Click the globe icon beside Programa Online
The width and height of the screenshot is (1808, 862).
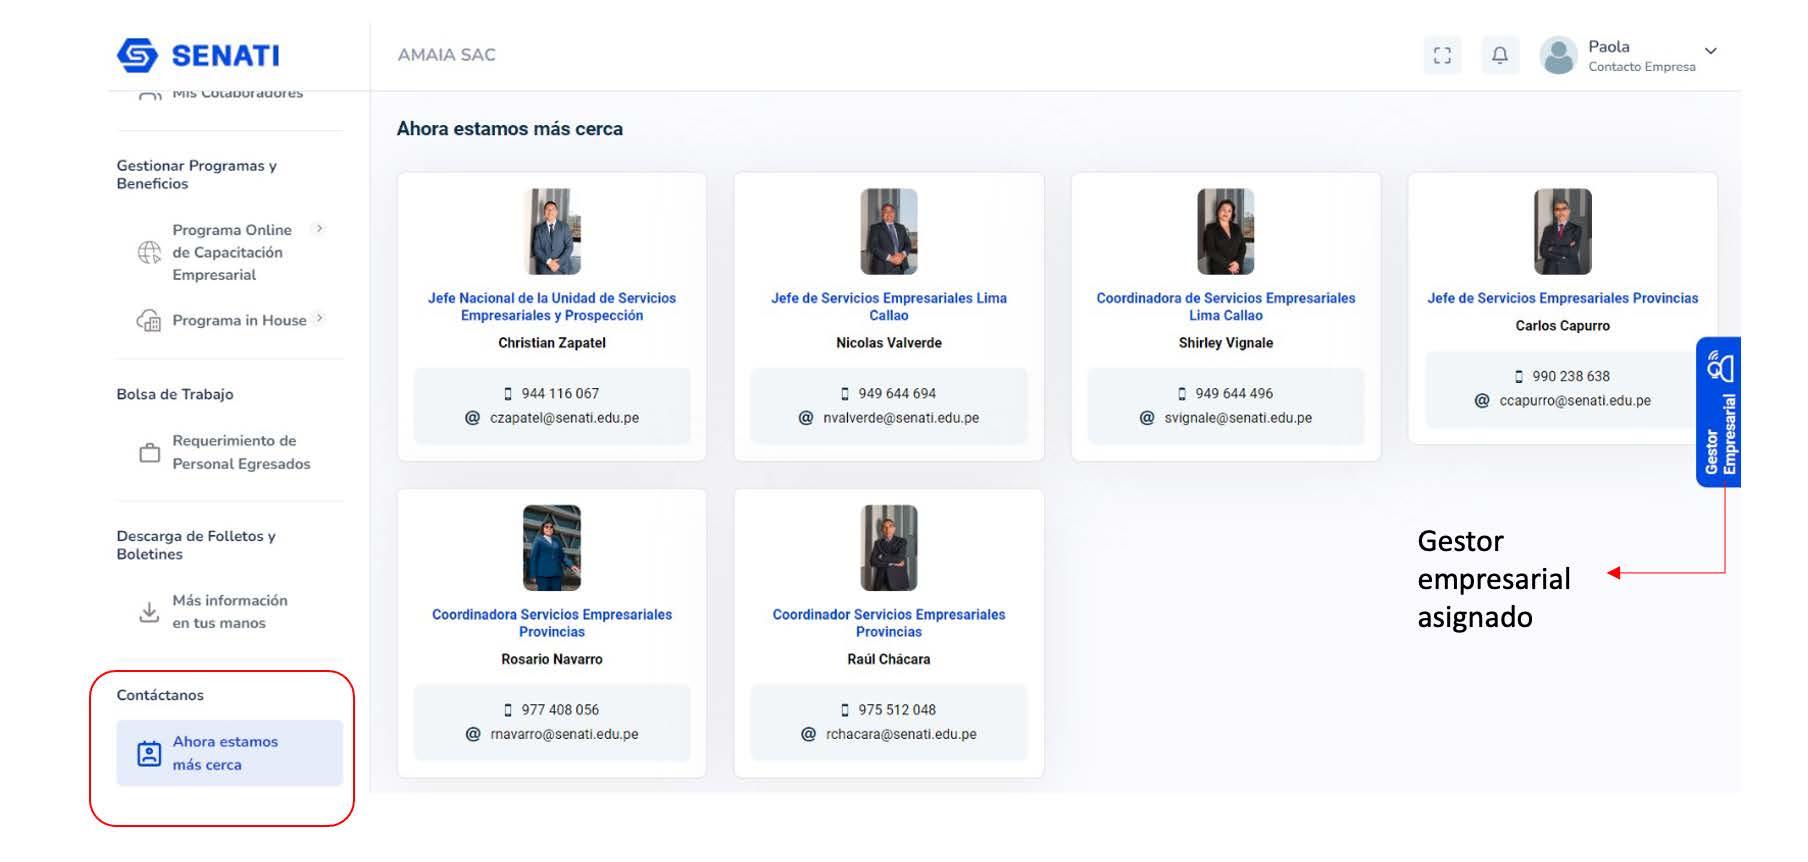(x=149, y=252)
